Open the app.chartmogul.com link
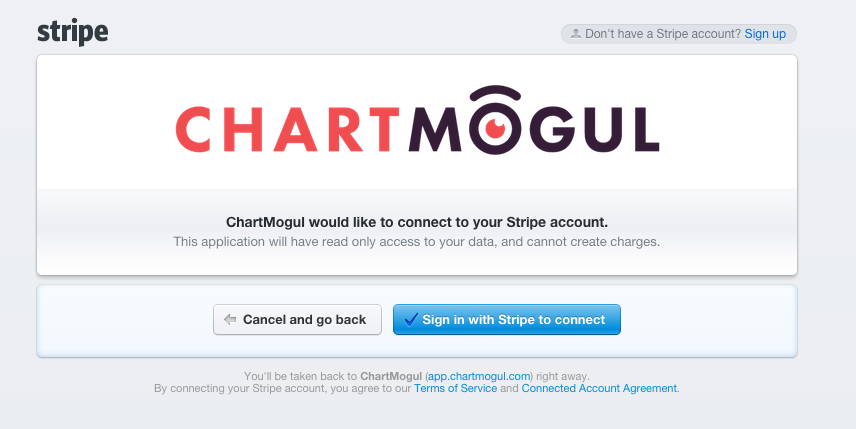The image size is (856, 429). (x=479, y=376)
